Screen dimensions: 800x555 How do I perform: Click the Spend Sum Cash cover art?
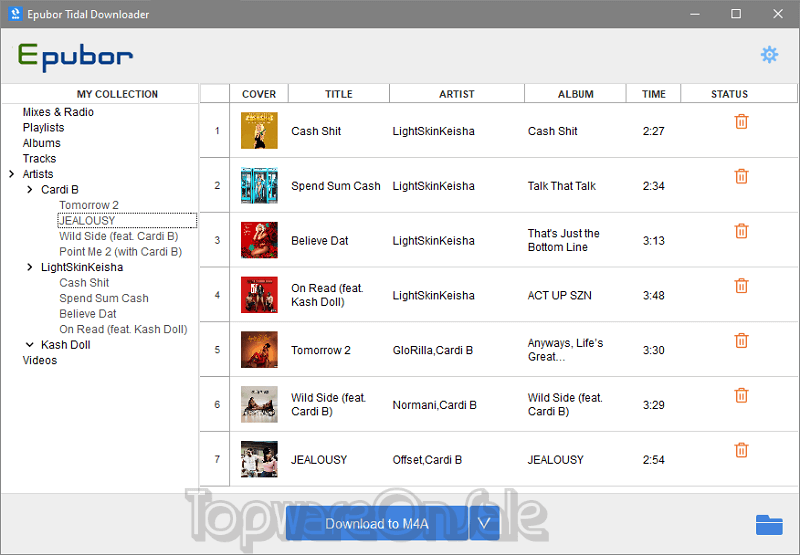[259, 185]
